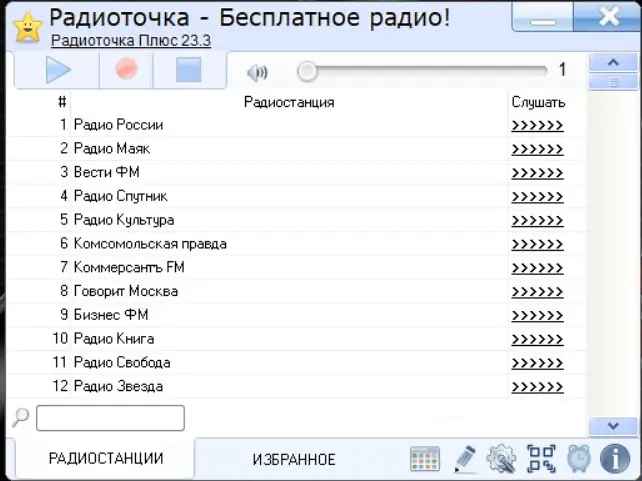This screenshot has width=642, height=481.
Task: Listen to Вести ФМ via its >>>>>> link
Action: coord(537,173)
